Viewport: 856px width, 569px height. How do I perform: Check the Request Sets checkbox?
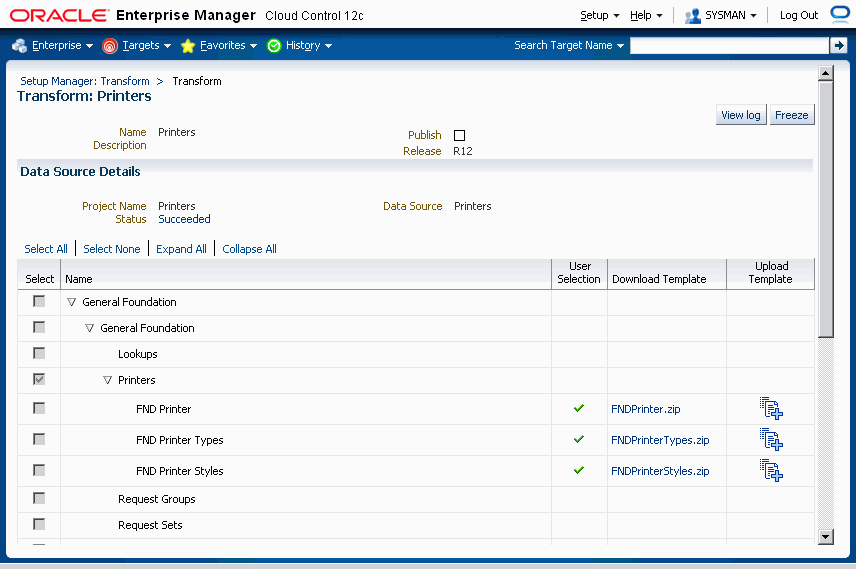[x=39, y=524]
